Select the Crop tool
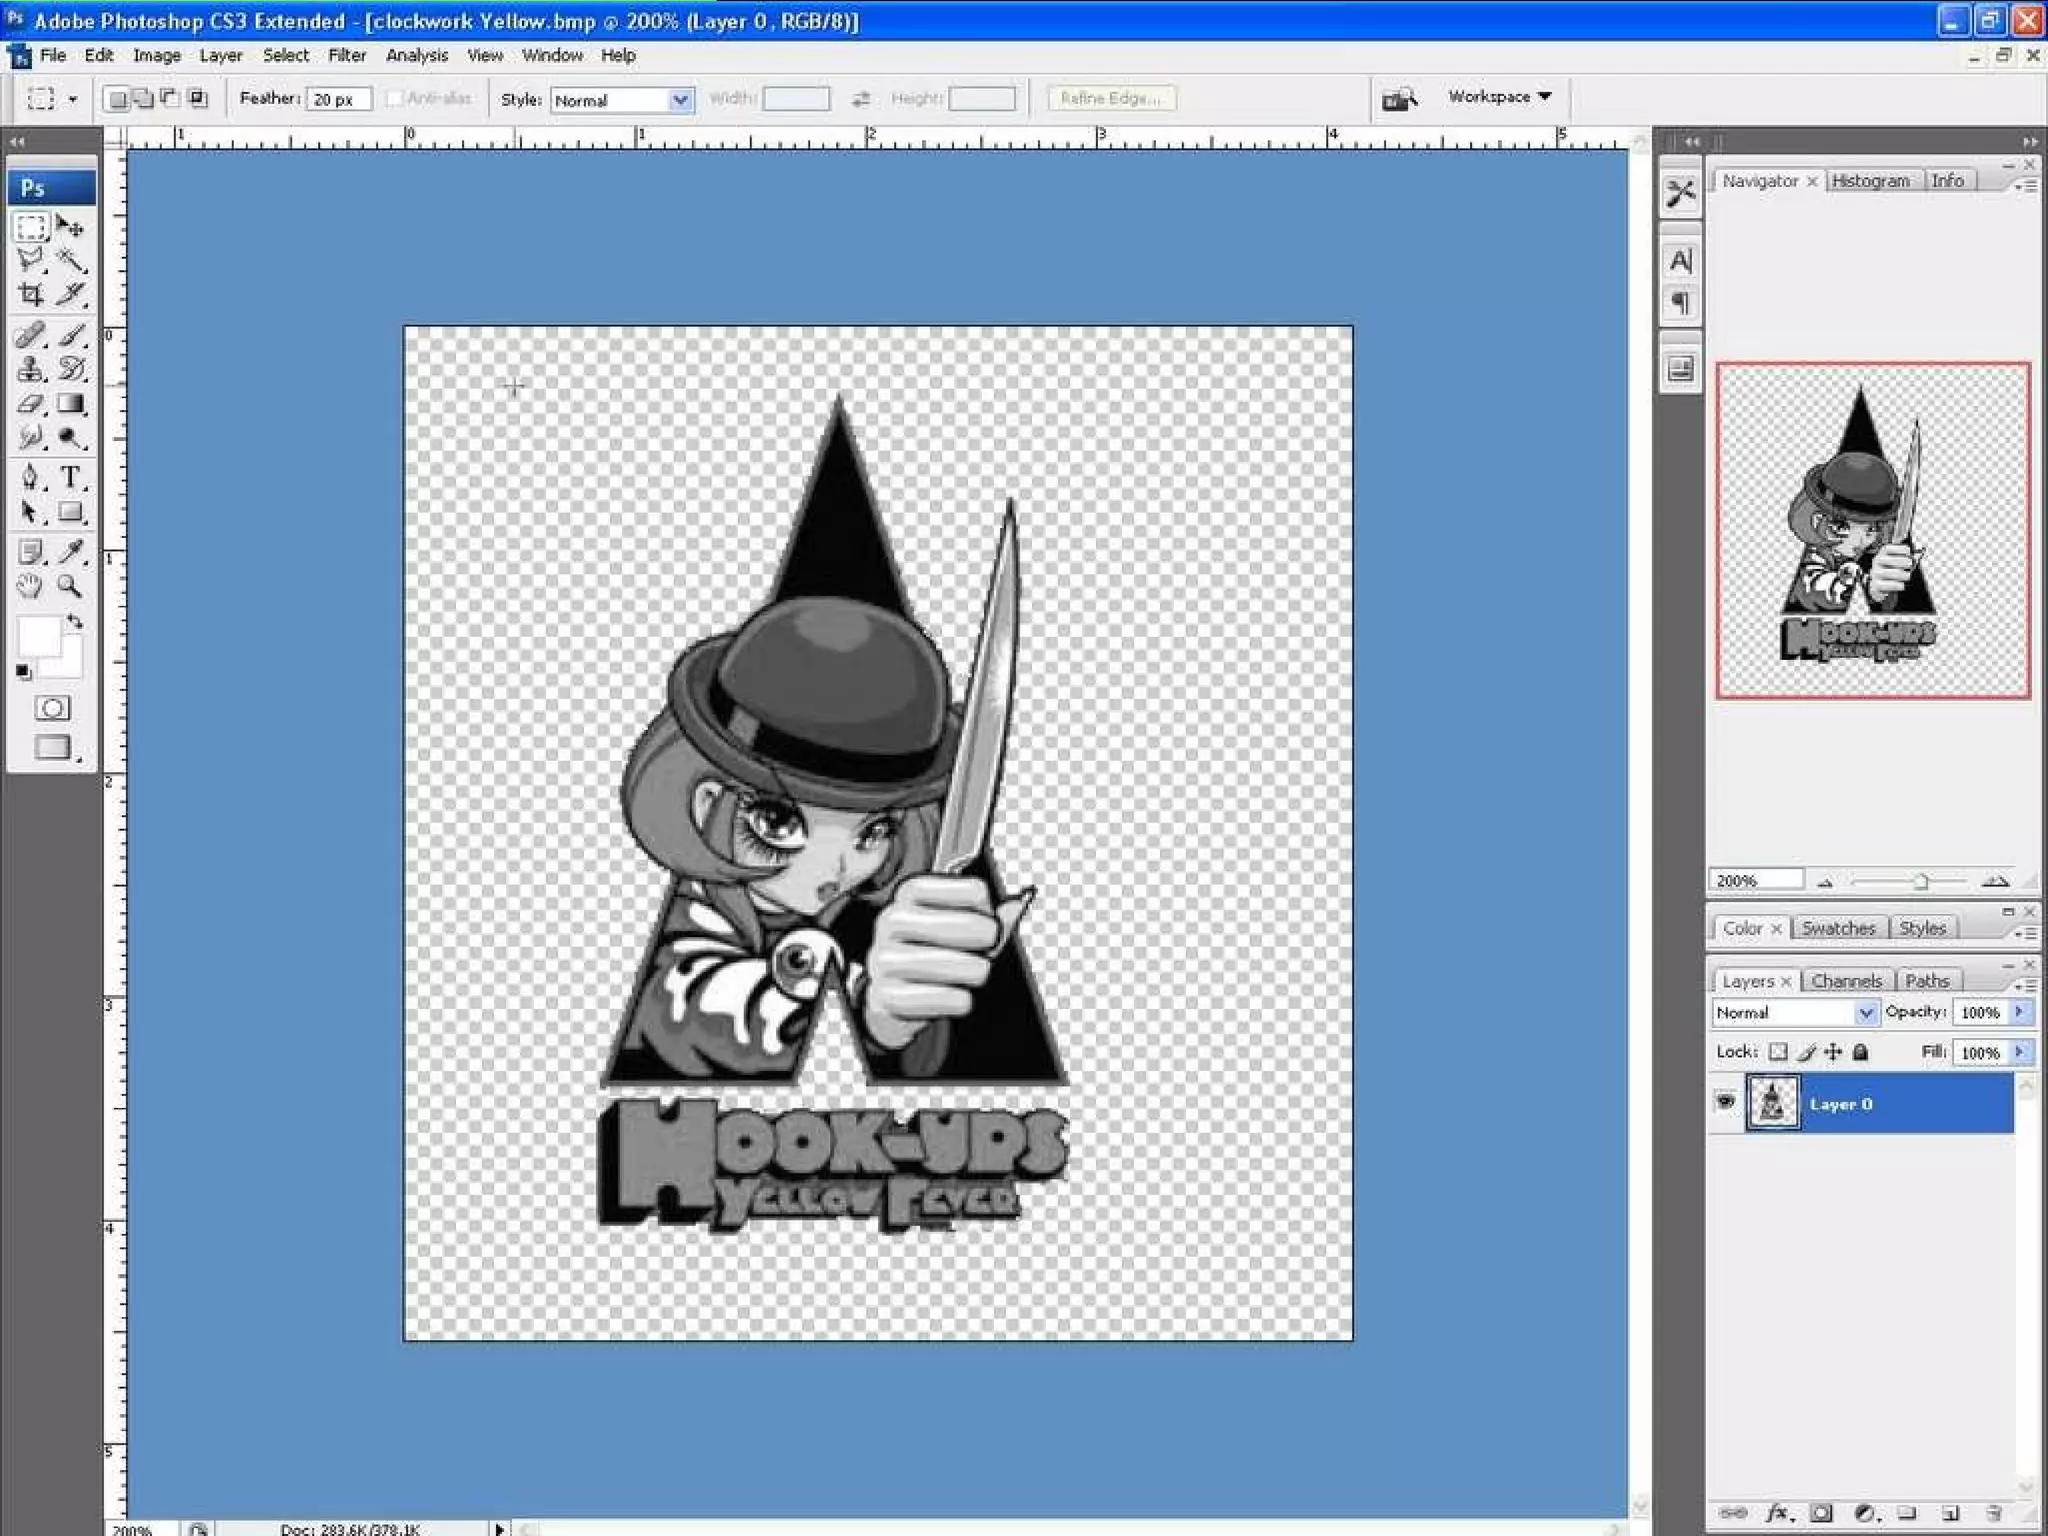This screenshot has width=2048, height=1536. coord(30,295)
